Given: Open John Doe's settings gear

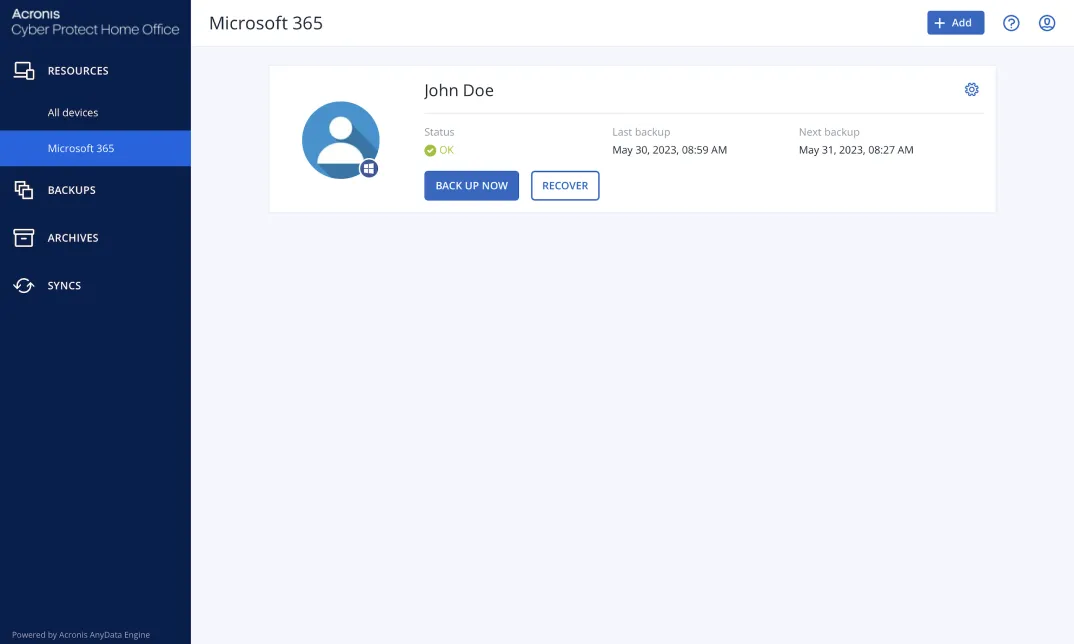Looking at the screenshot, I should (971, 90).
